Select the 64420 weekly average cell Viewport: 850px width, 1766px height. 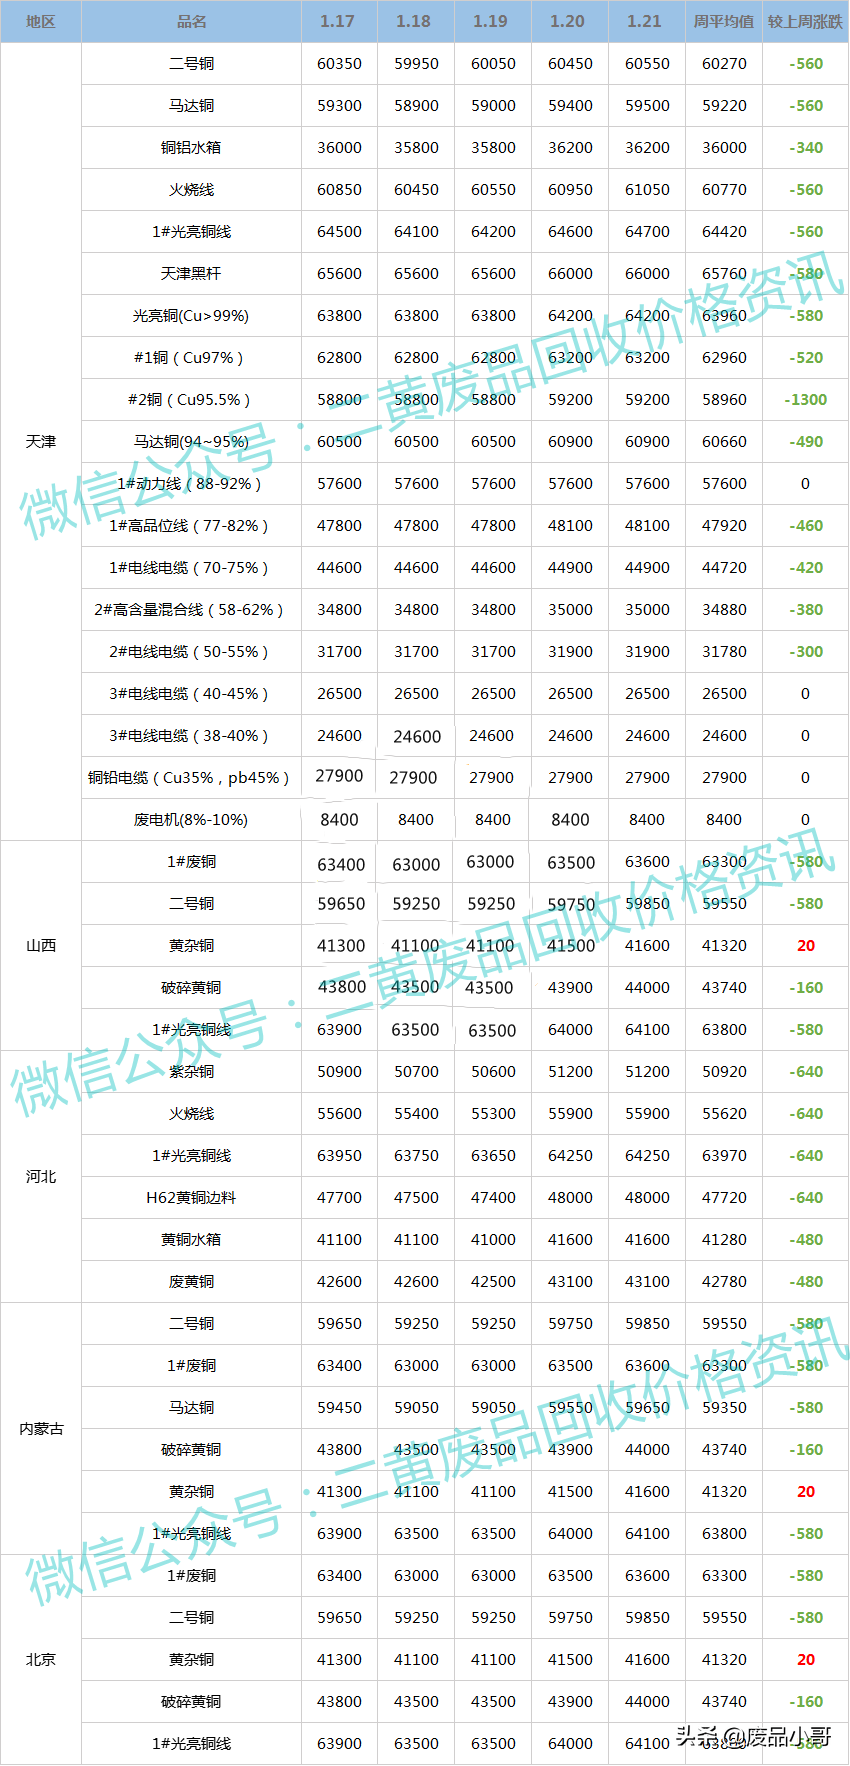tap(724, 231)
